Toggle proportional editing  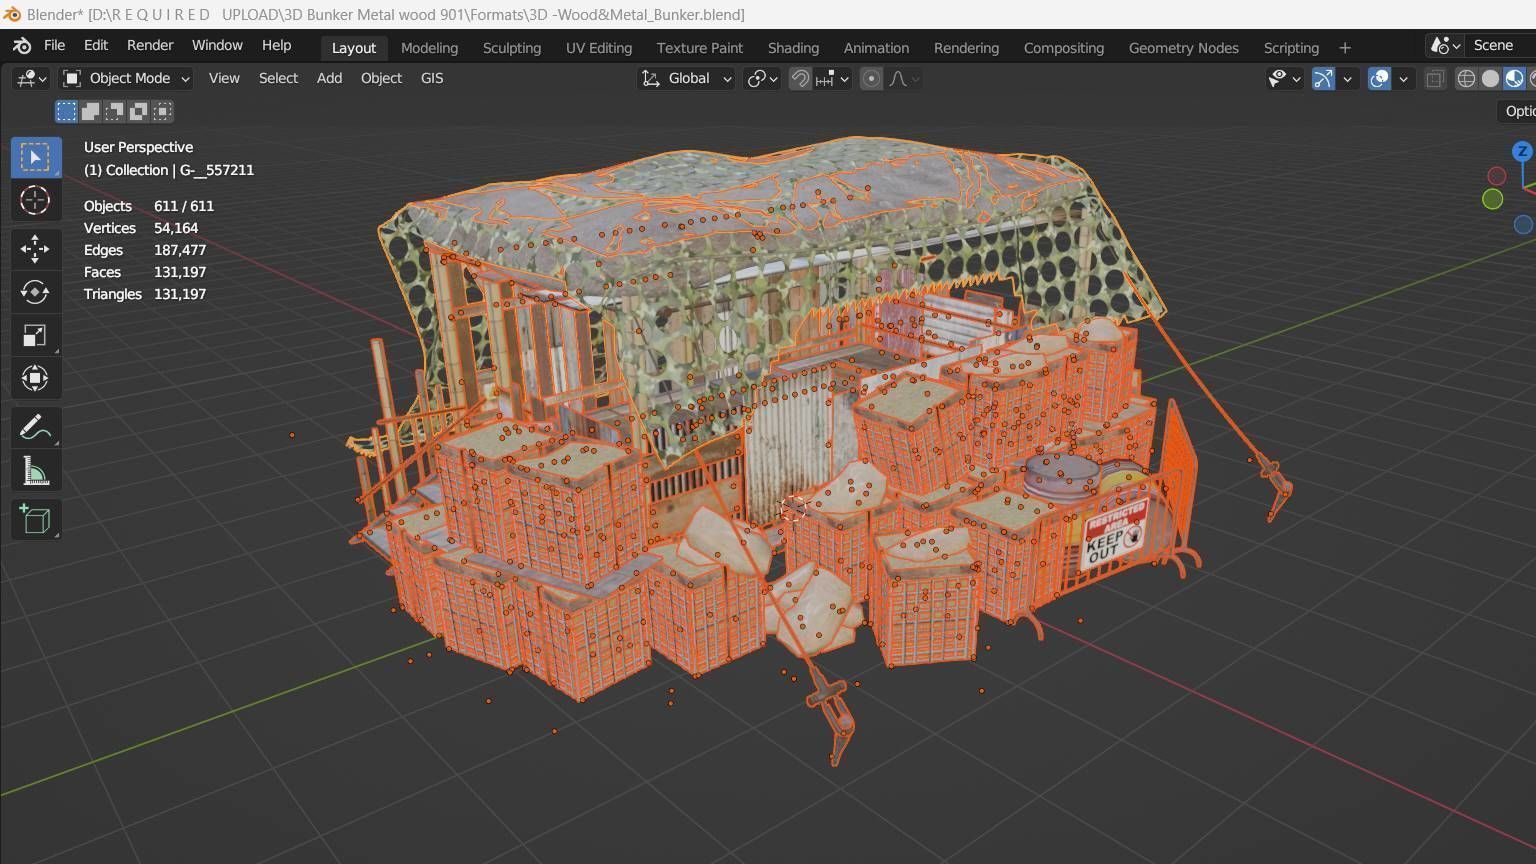click(x=871, y=78)
